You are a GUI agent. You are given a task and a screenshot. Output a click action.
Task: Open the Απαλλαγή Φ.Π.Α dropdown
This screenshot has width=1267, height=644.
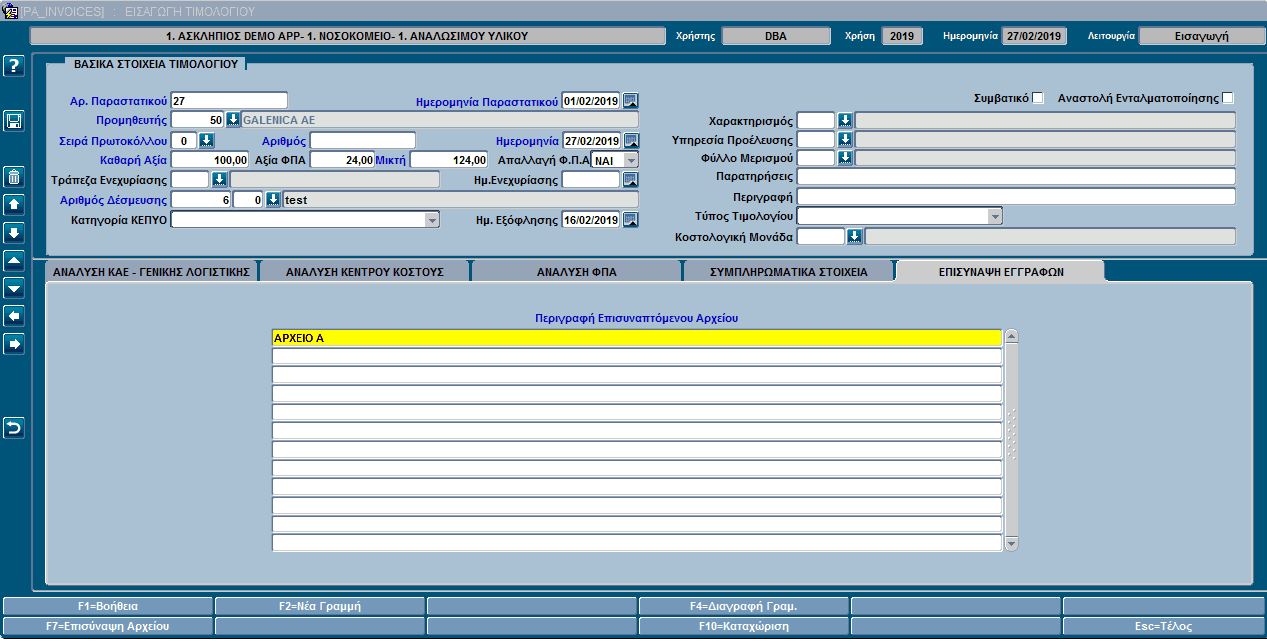pyautogui.click(x=630, y=160)
